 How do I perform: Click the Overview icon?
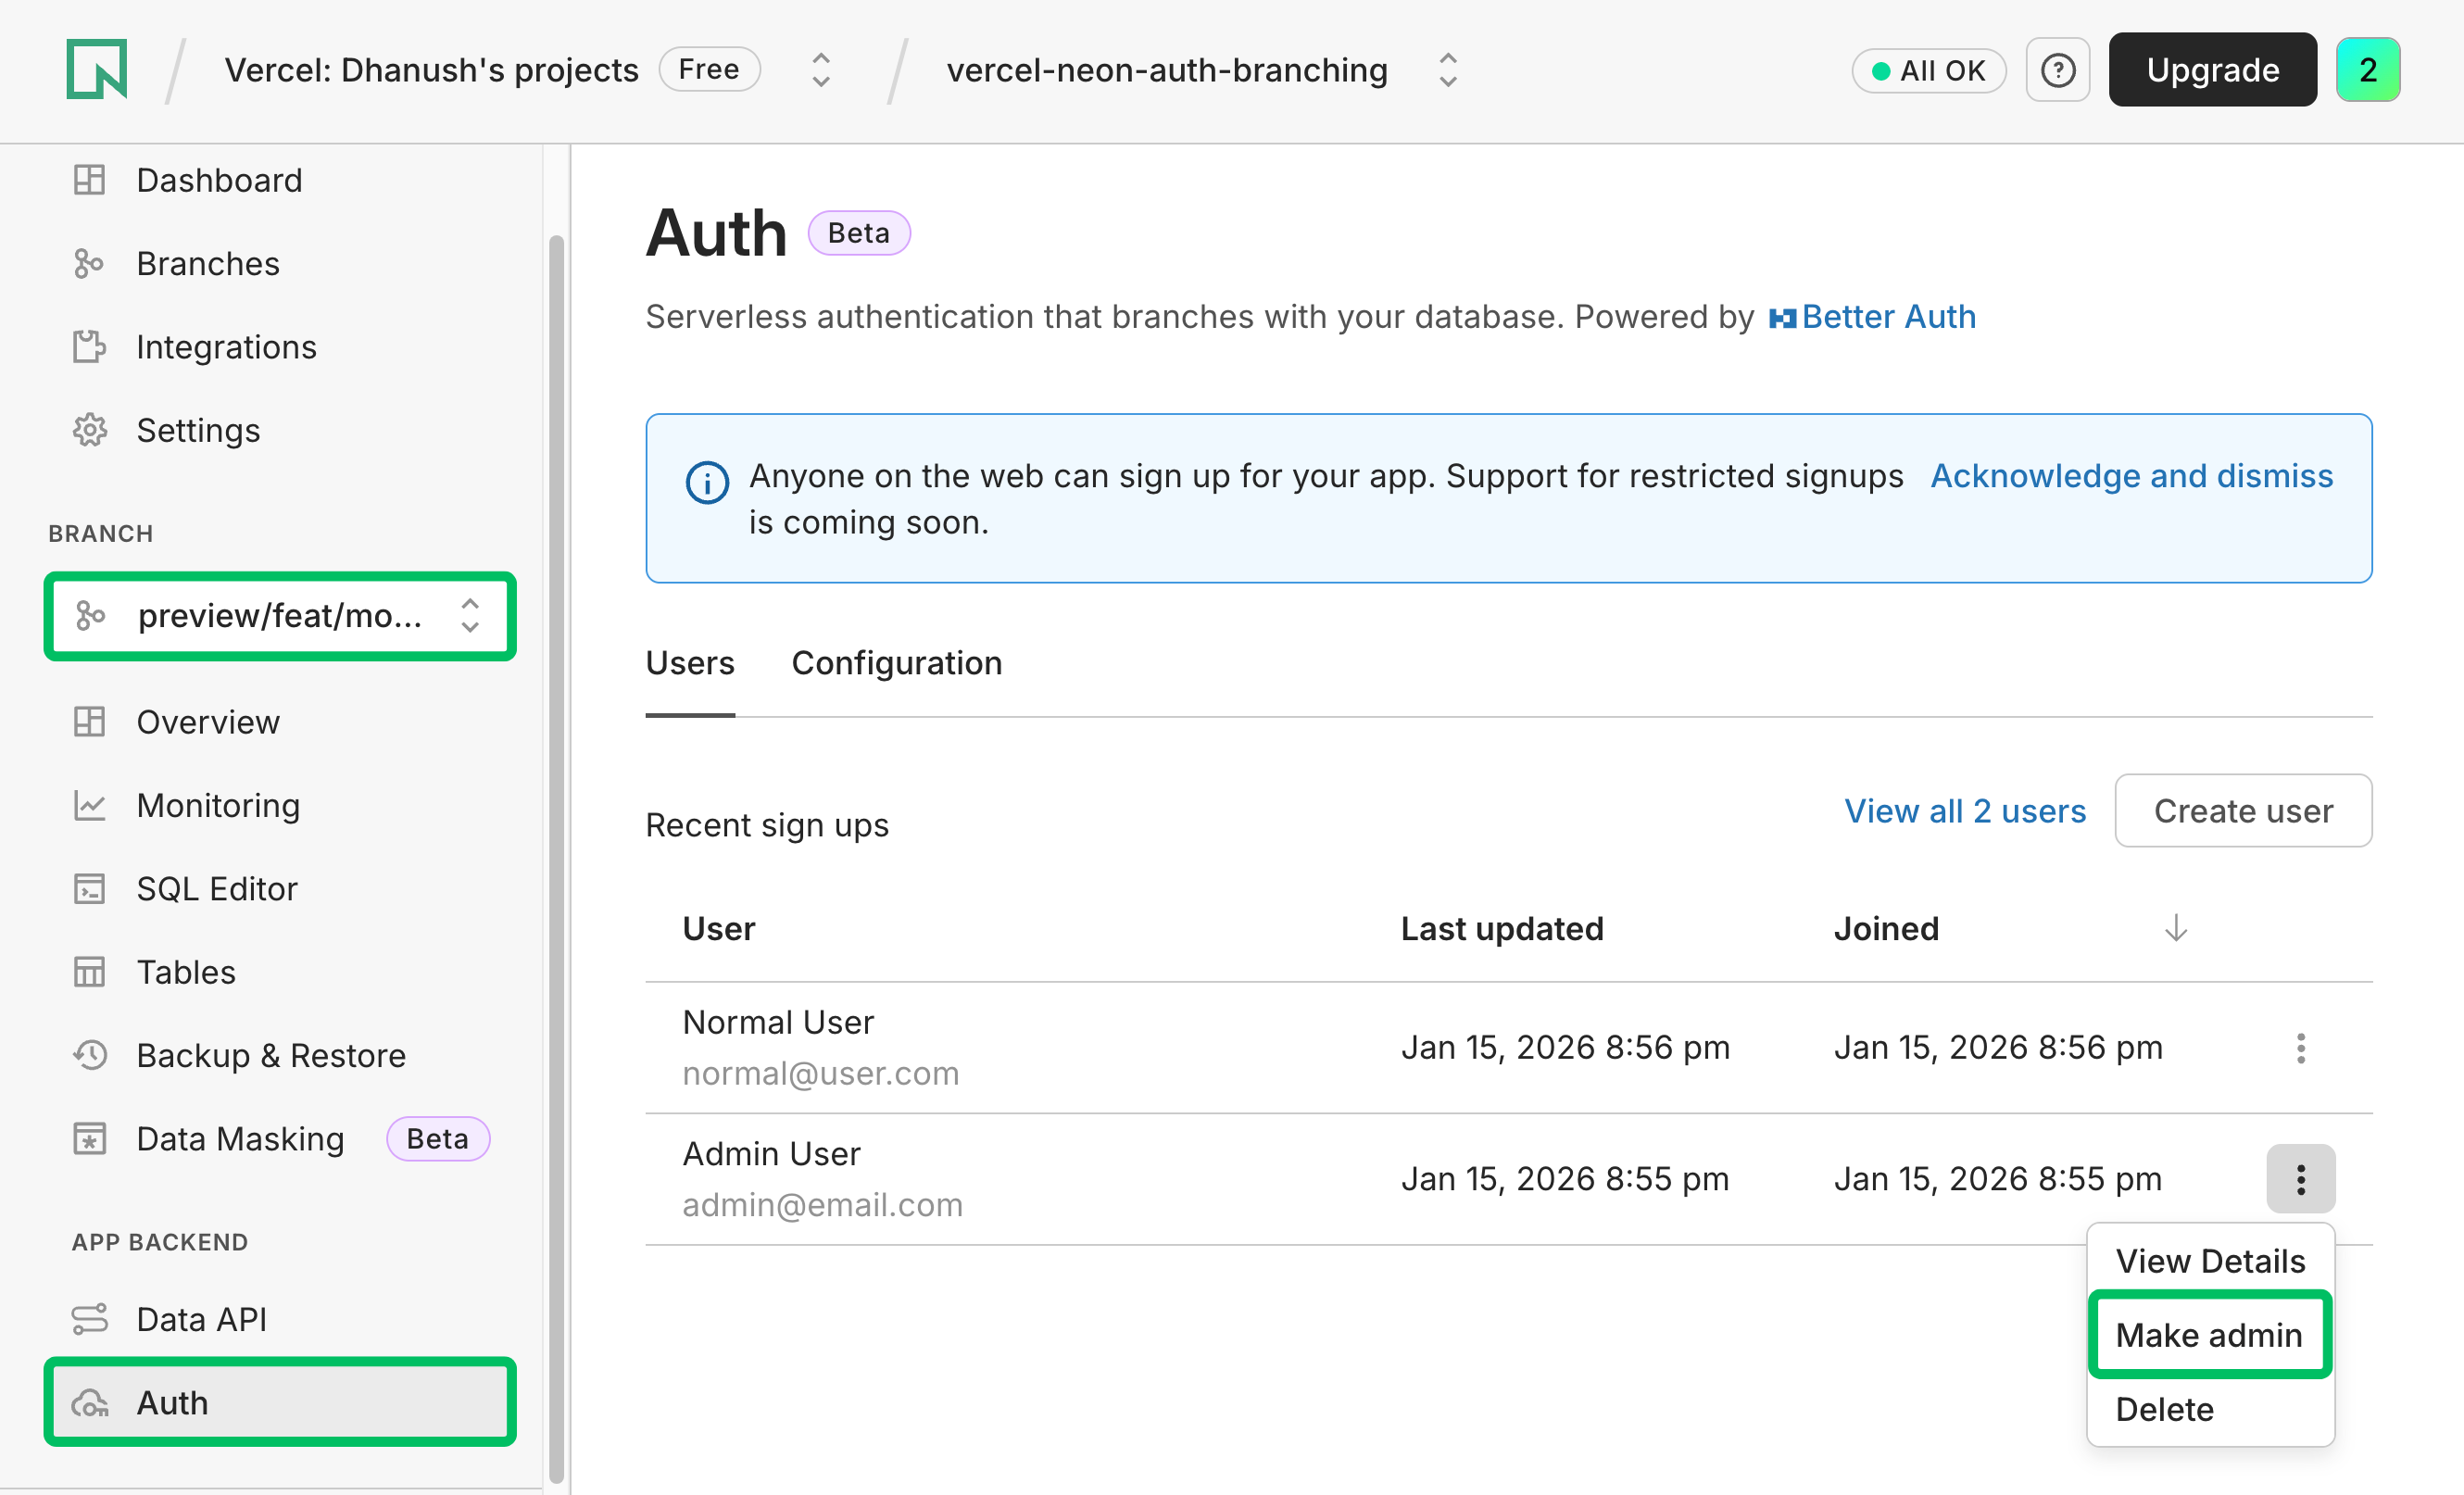click(x=89, y=722)
